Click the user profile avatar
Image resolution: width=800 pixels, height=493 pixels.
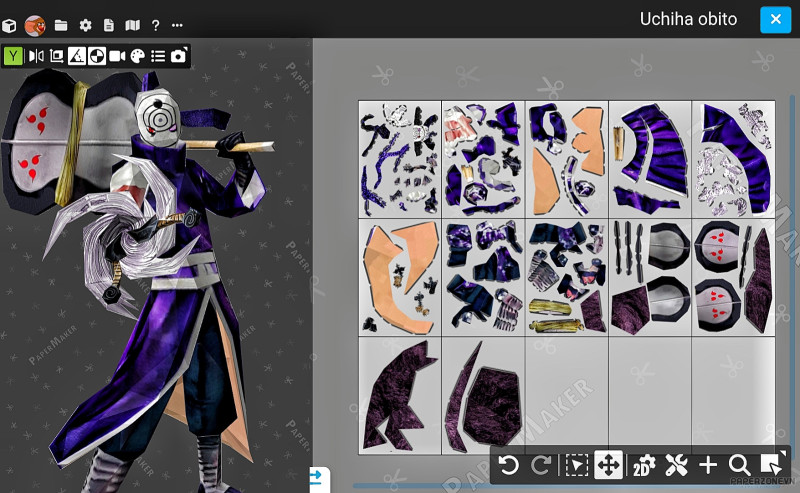[x=35, y=25]
